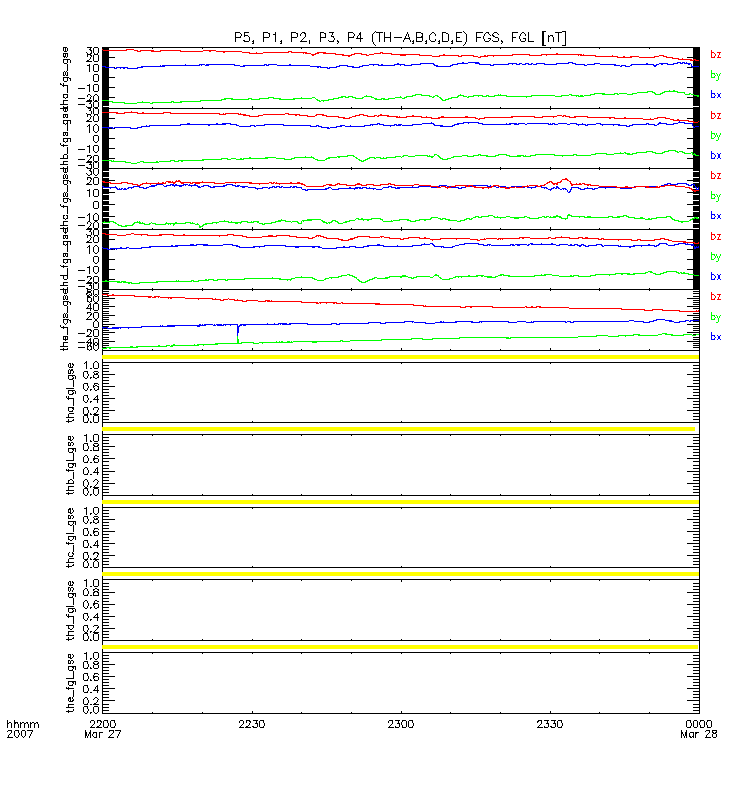Image resolution: width=750 pixels, height=800 pixels.
Task: Select the green by legend label of the tha_fgs panel
Action: pyautogui.click(x=715, y=75)
